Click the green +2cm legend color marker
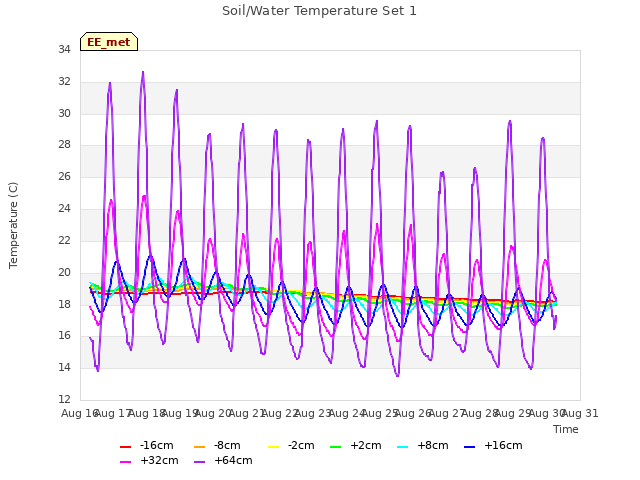This screenshot has height=480, width=640. click(x=336, y=447)
